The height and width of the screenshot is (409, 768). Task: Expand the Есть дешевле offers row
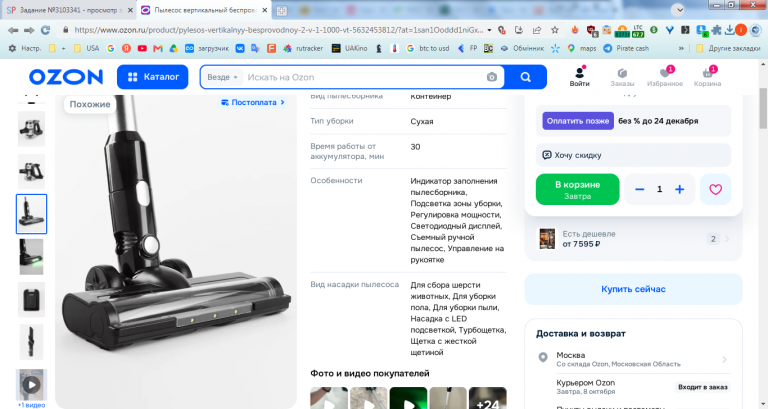coord(633,239)
